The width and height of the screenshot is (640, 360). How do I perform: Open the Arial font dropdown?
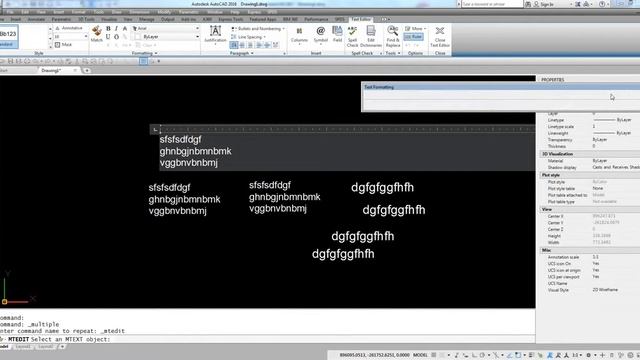tap(166, 29)
